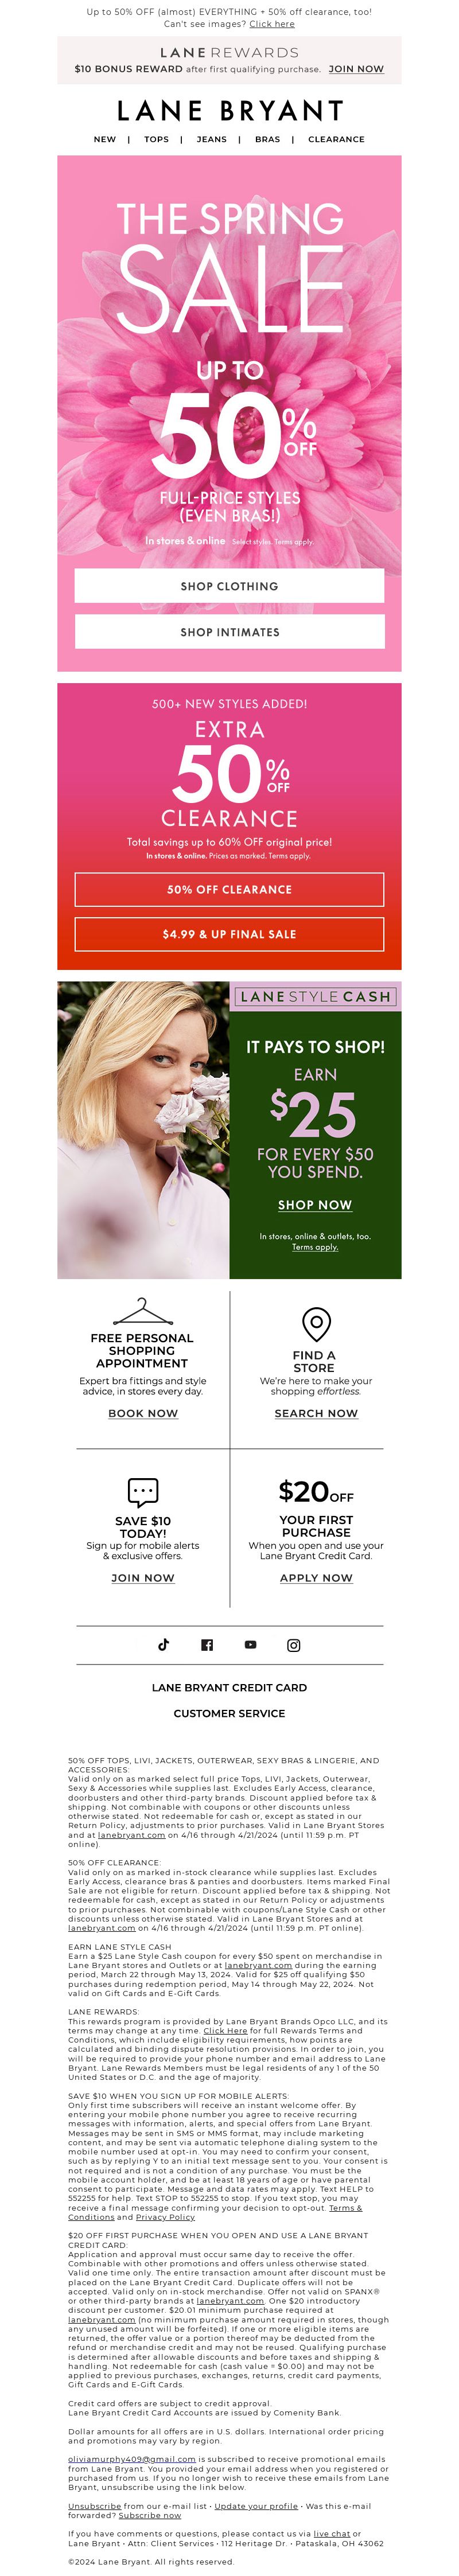This screenshot has height=2576, width=459.
Task: Follow the JOIN NOW rewards link
Action: tap(356, 69)
